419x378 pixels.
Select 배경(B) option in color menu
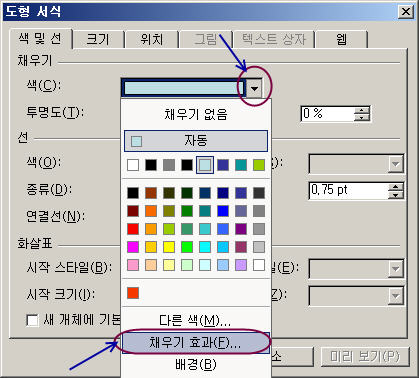[195, 364]
